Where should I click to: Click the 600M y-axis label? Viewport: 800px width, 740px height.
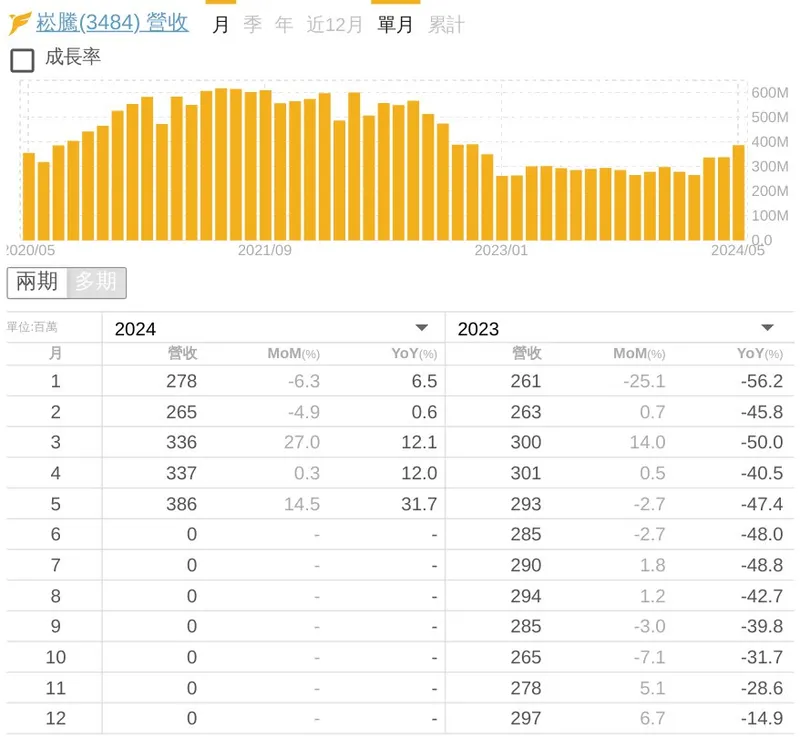click(770, 93)
